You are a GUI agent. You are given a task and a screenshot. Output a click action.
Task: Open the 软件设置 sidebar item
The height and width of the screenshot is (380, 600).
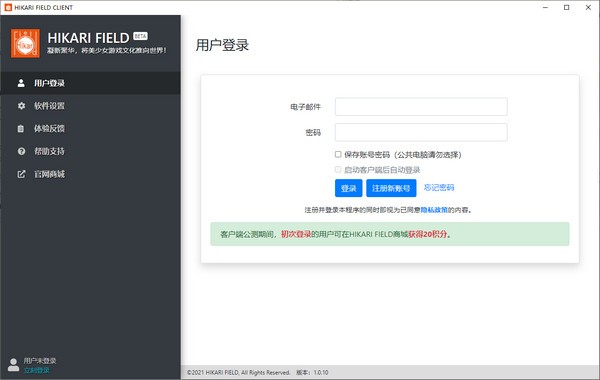pos(90,106)
